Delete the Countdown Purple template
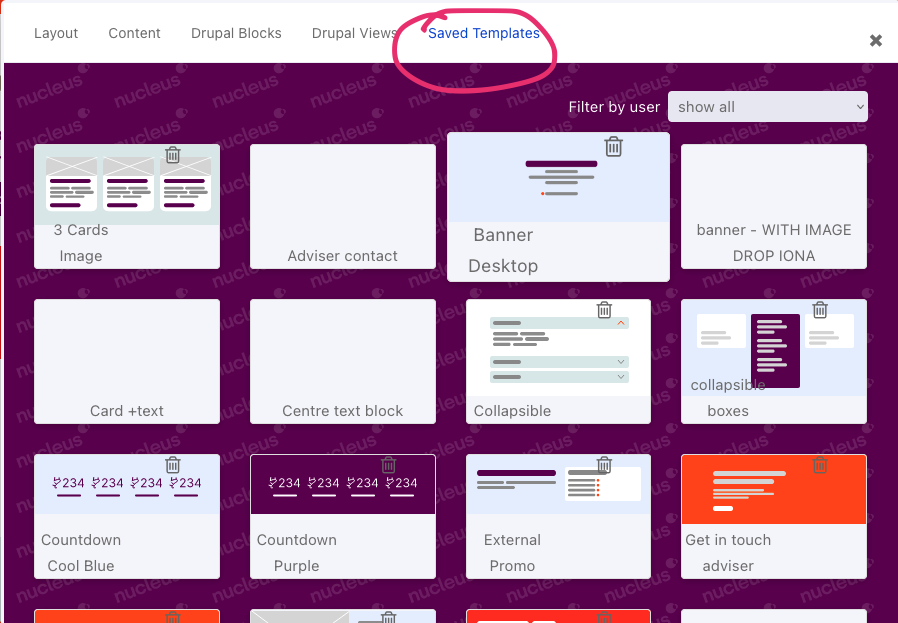 point(389,464)
